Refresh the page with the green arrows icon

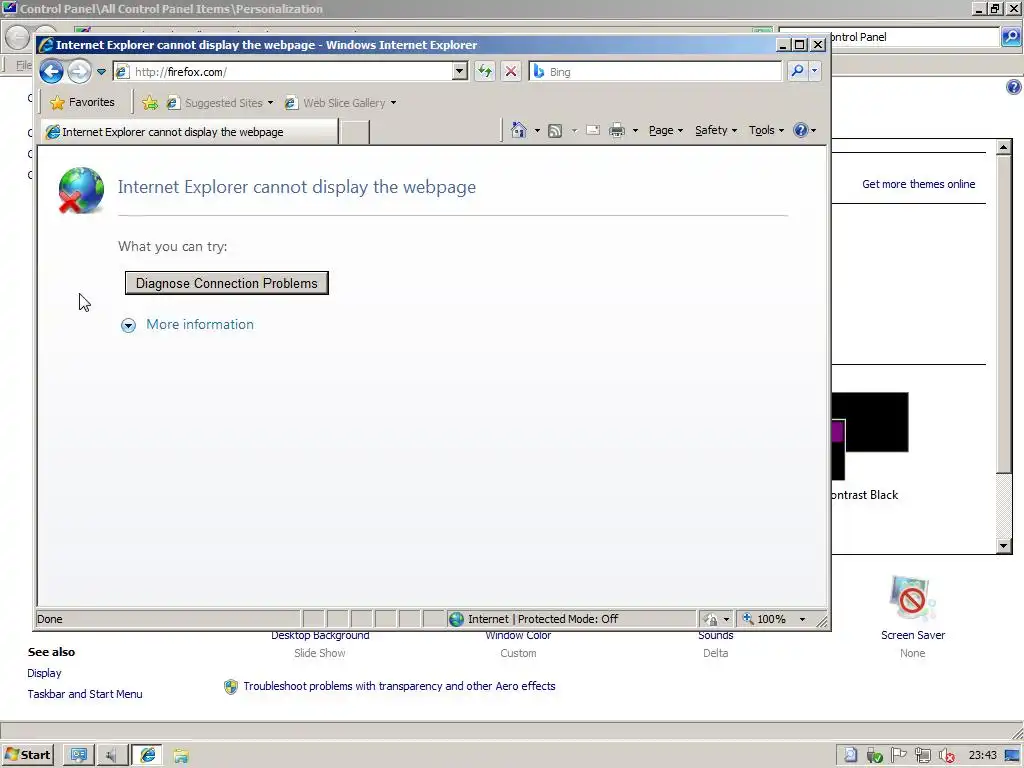[x=485, y=71]
